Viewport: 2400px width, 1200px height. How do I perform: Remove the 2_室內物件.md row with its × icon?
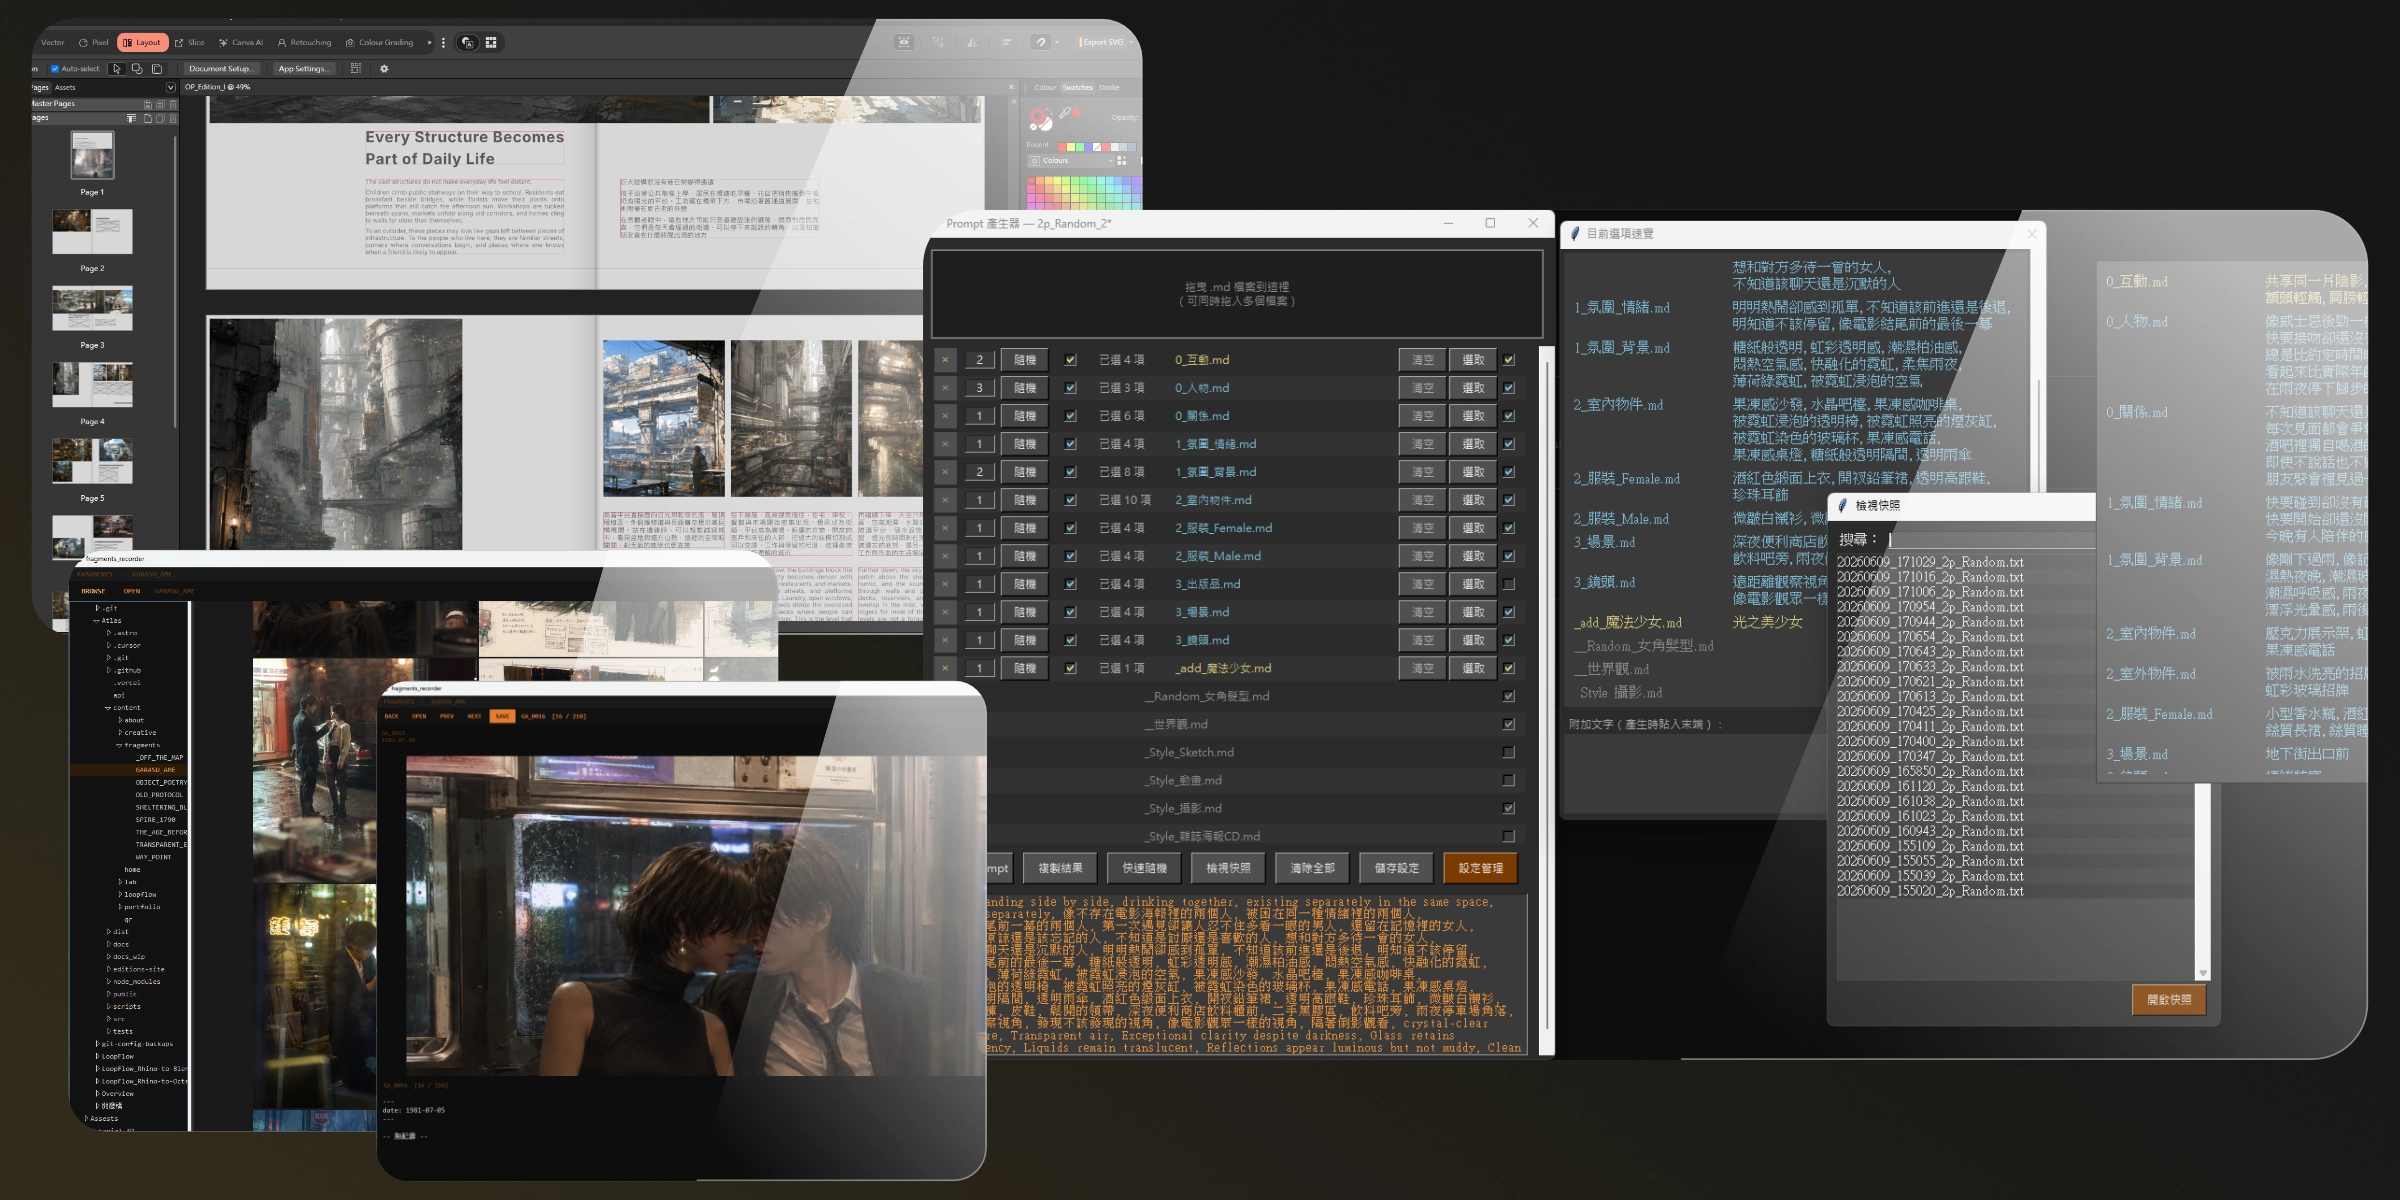(x=945, y=500)
